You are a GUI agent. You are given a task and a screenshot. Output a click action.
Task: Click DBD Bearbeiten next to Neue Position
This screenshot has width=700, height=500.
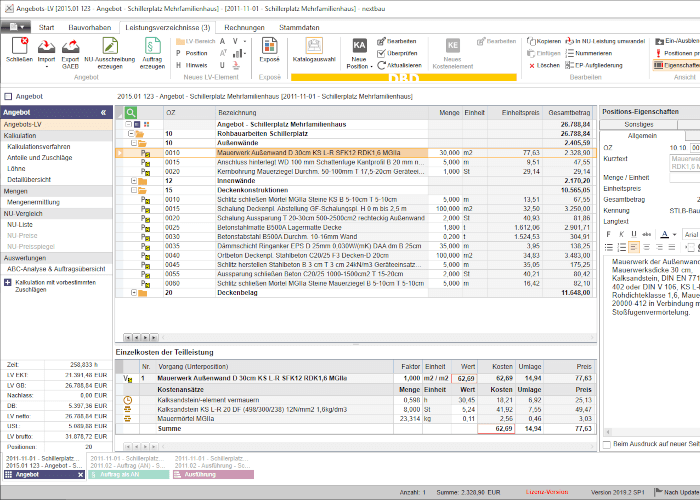pyautogui.click(x=396, y=41)
